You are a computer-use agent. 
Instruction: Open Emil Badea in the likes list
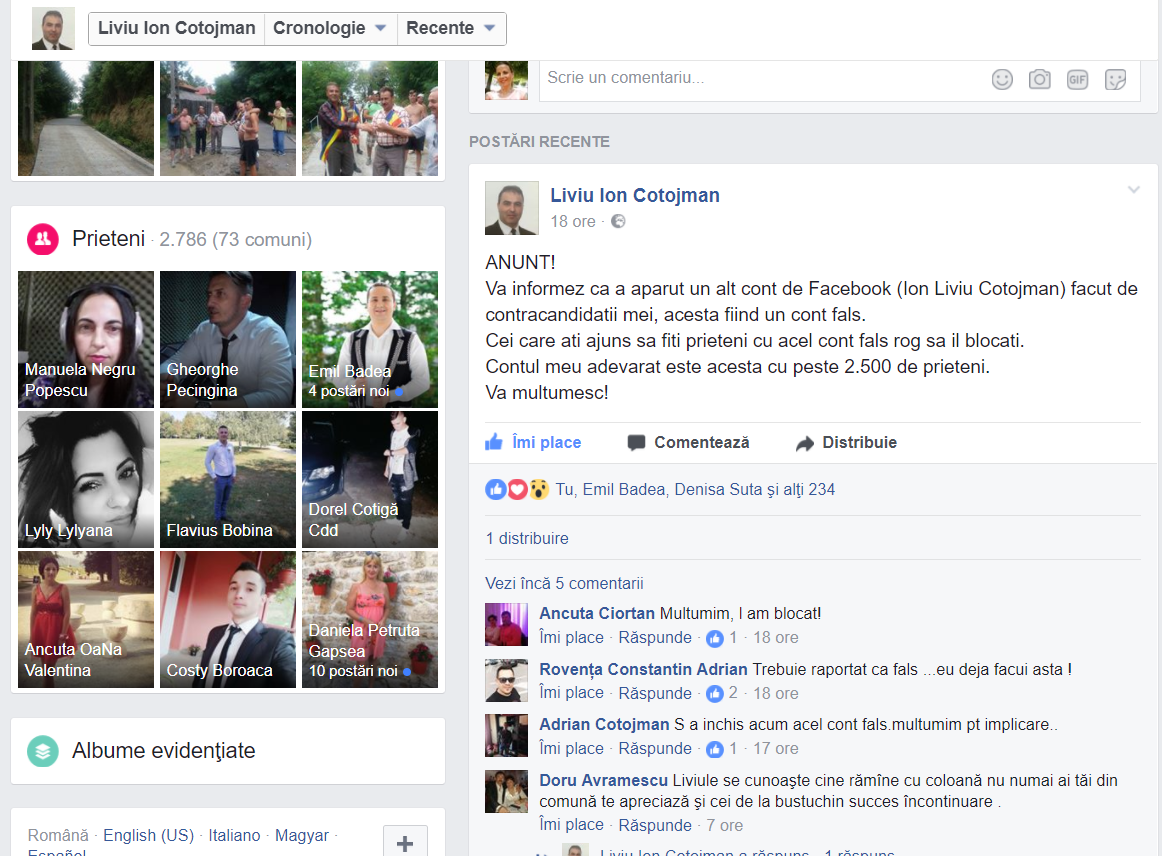tap(624, 489)
